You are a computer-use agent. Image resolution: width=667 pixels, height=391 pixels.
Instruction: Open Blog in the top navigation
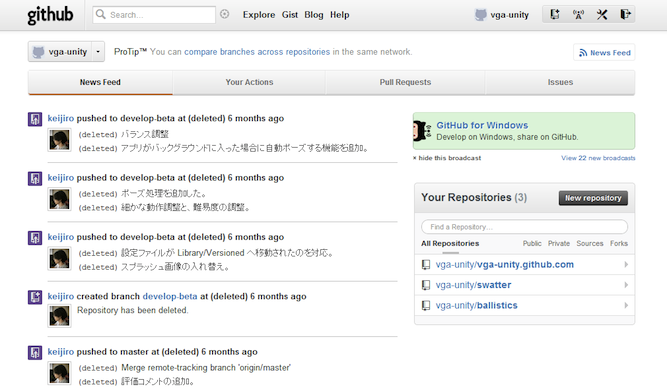(314, 15)
